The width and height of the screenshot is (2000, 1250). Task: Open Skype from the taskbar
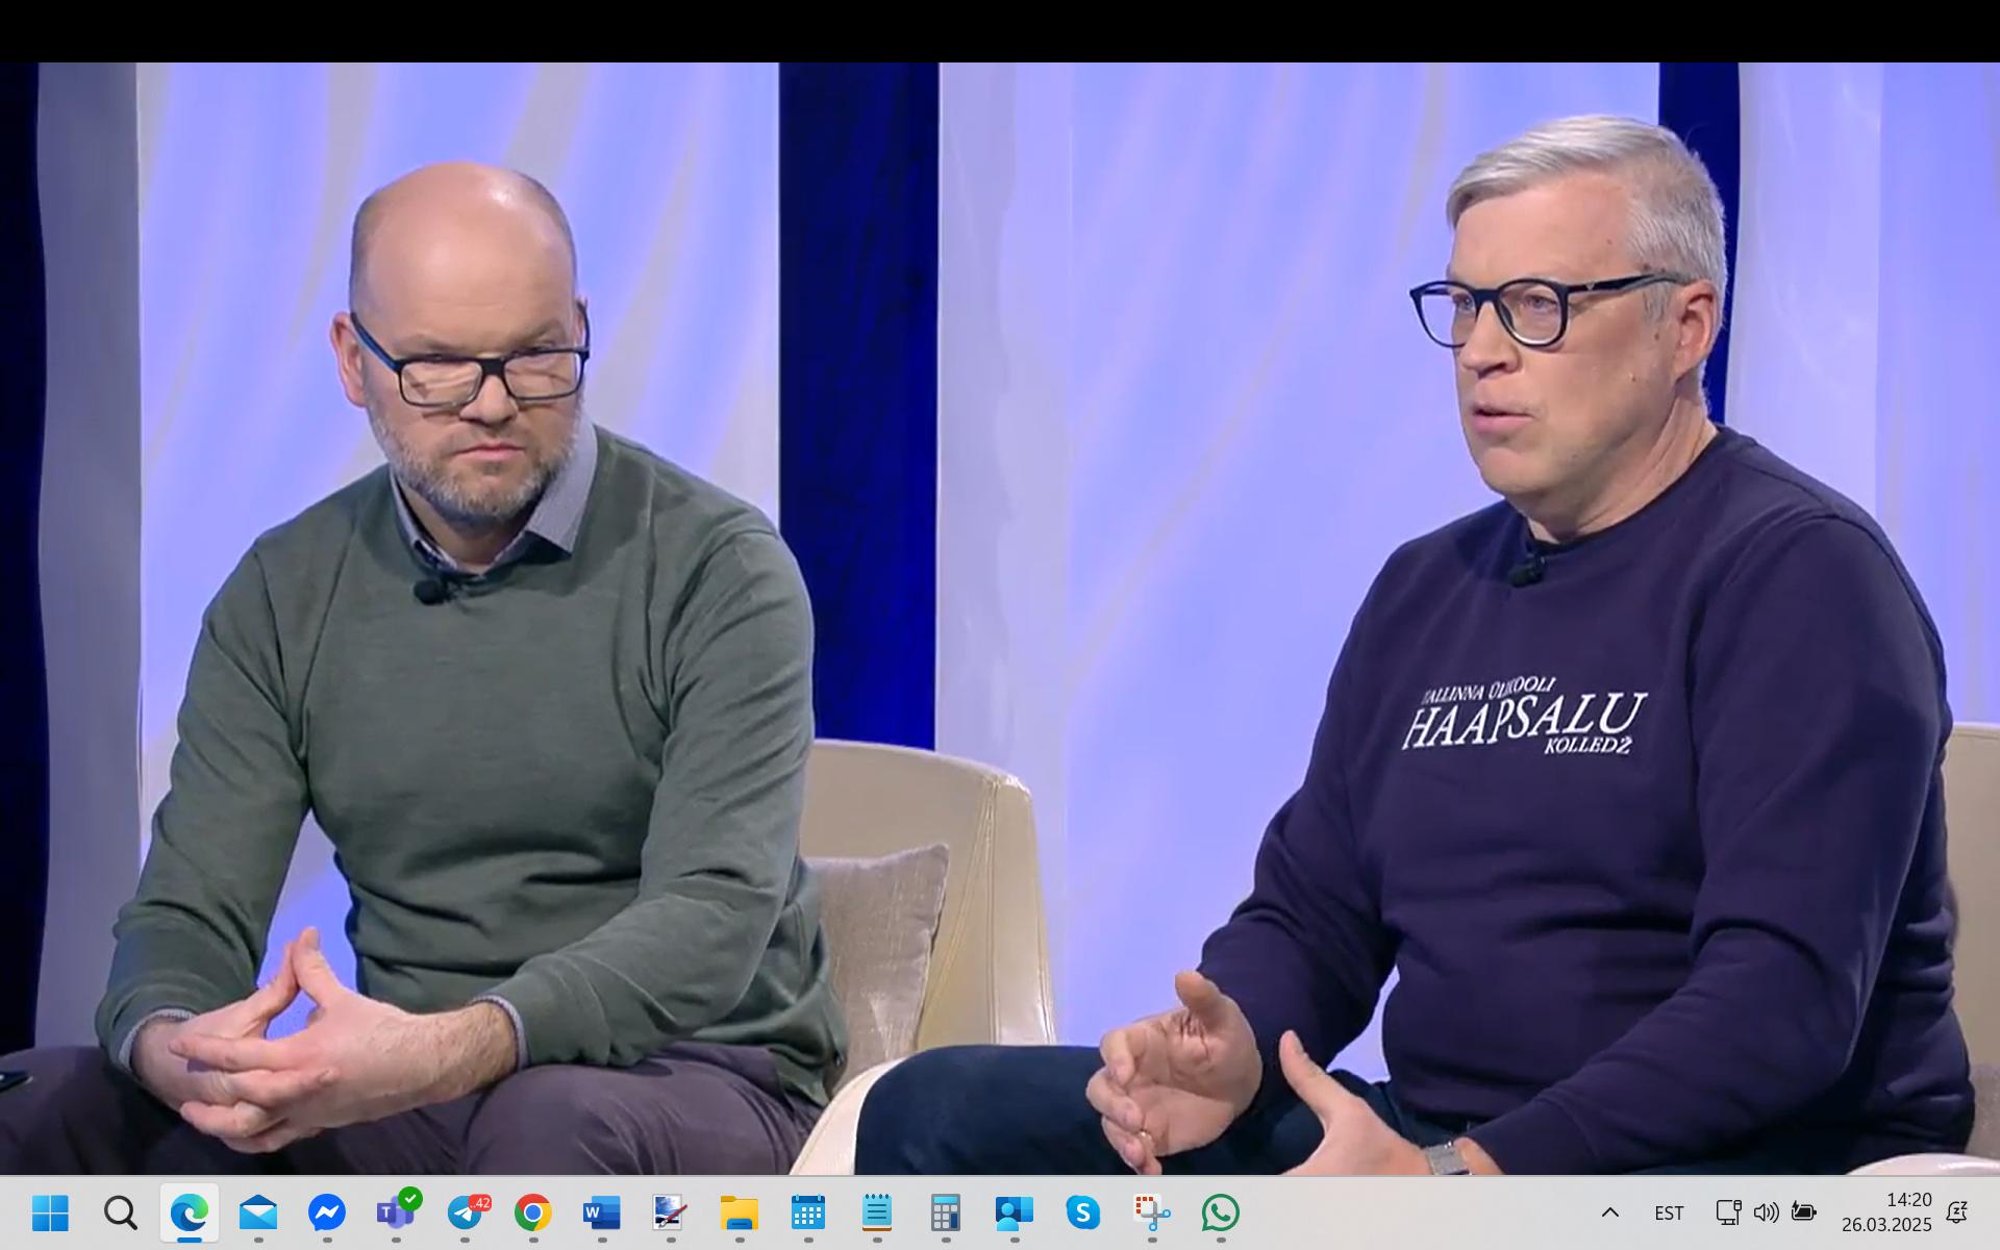[1083, 1213]
